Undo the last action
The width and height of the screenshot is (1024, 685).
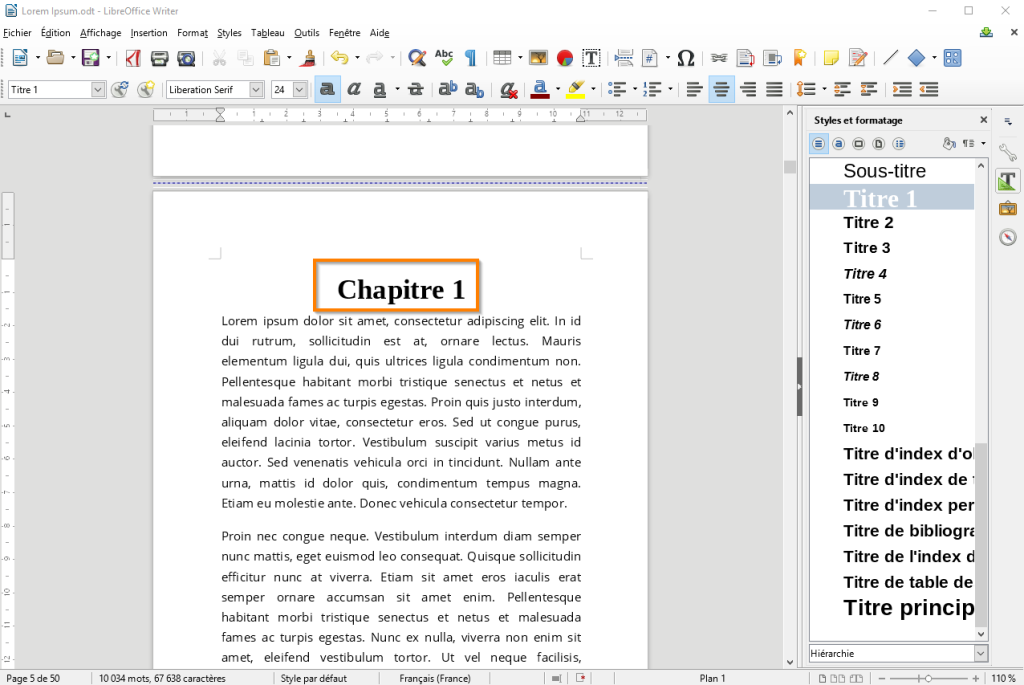(x=340, y=58)
